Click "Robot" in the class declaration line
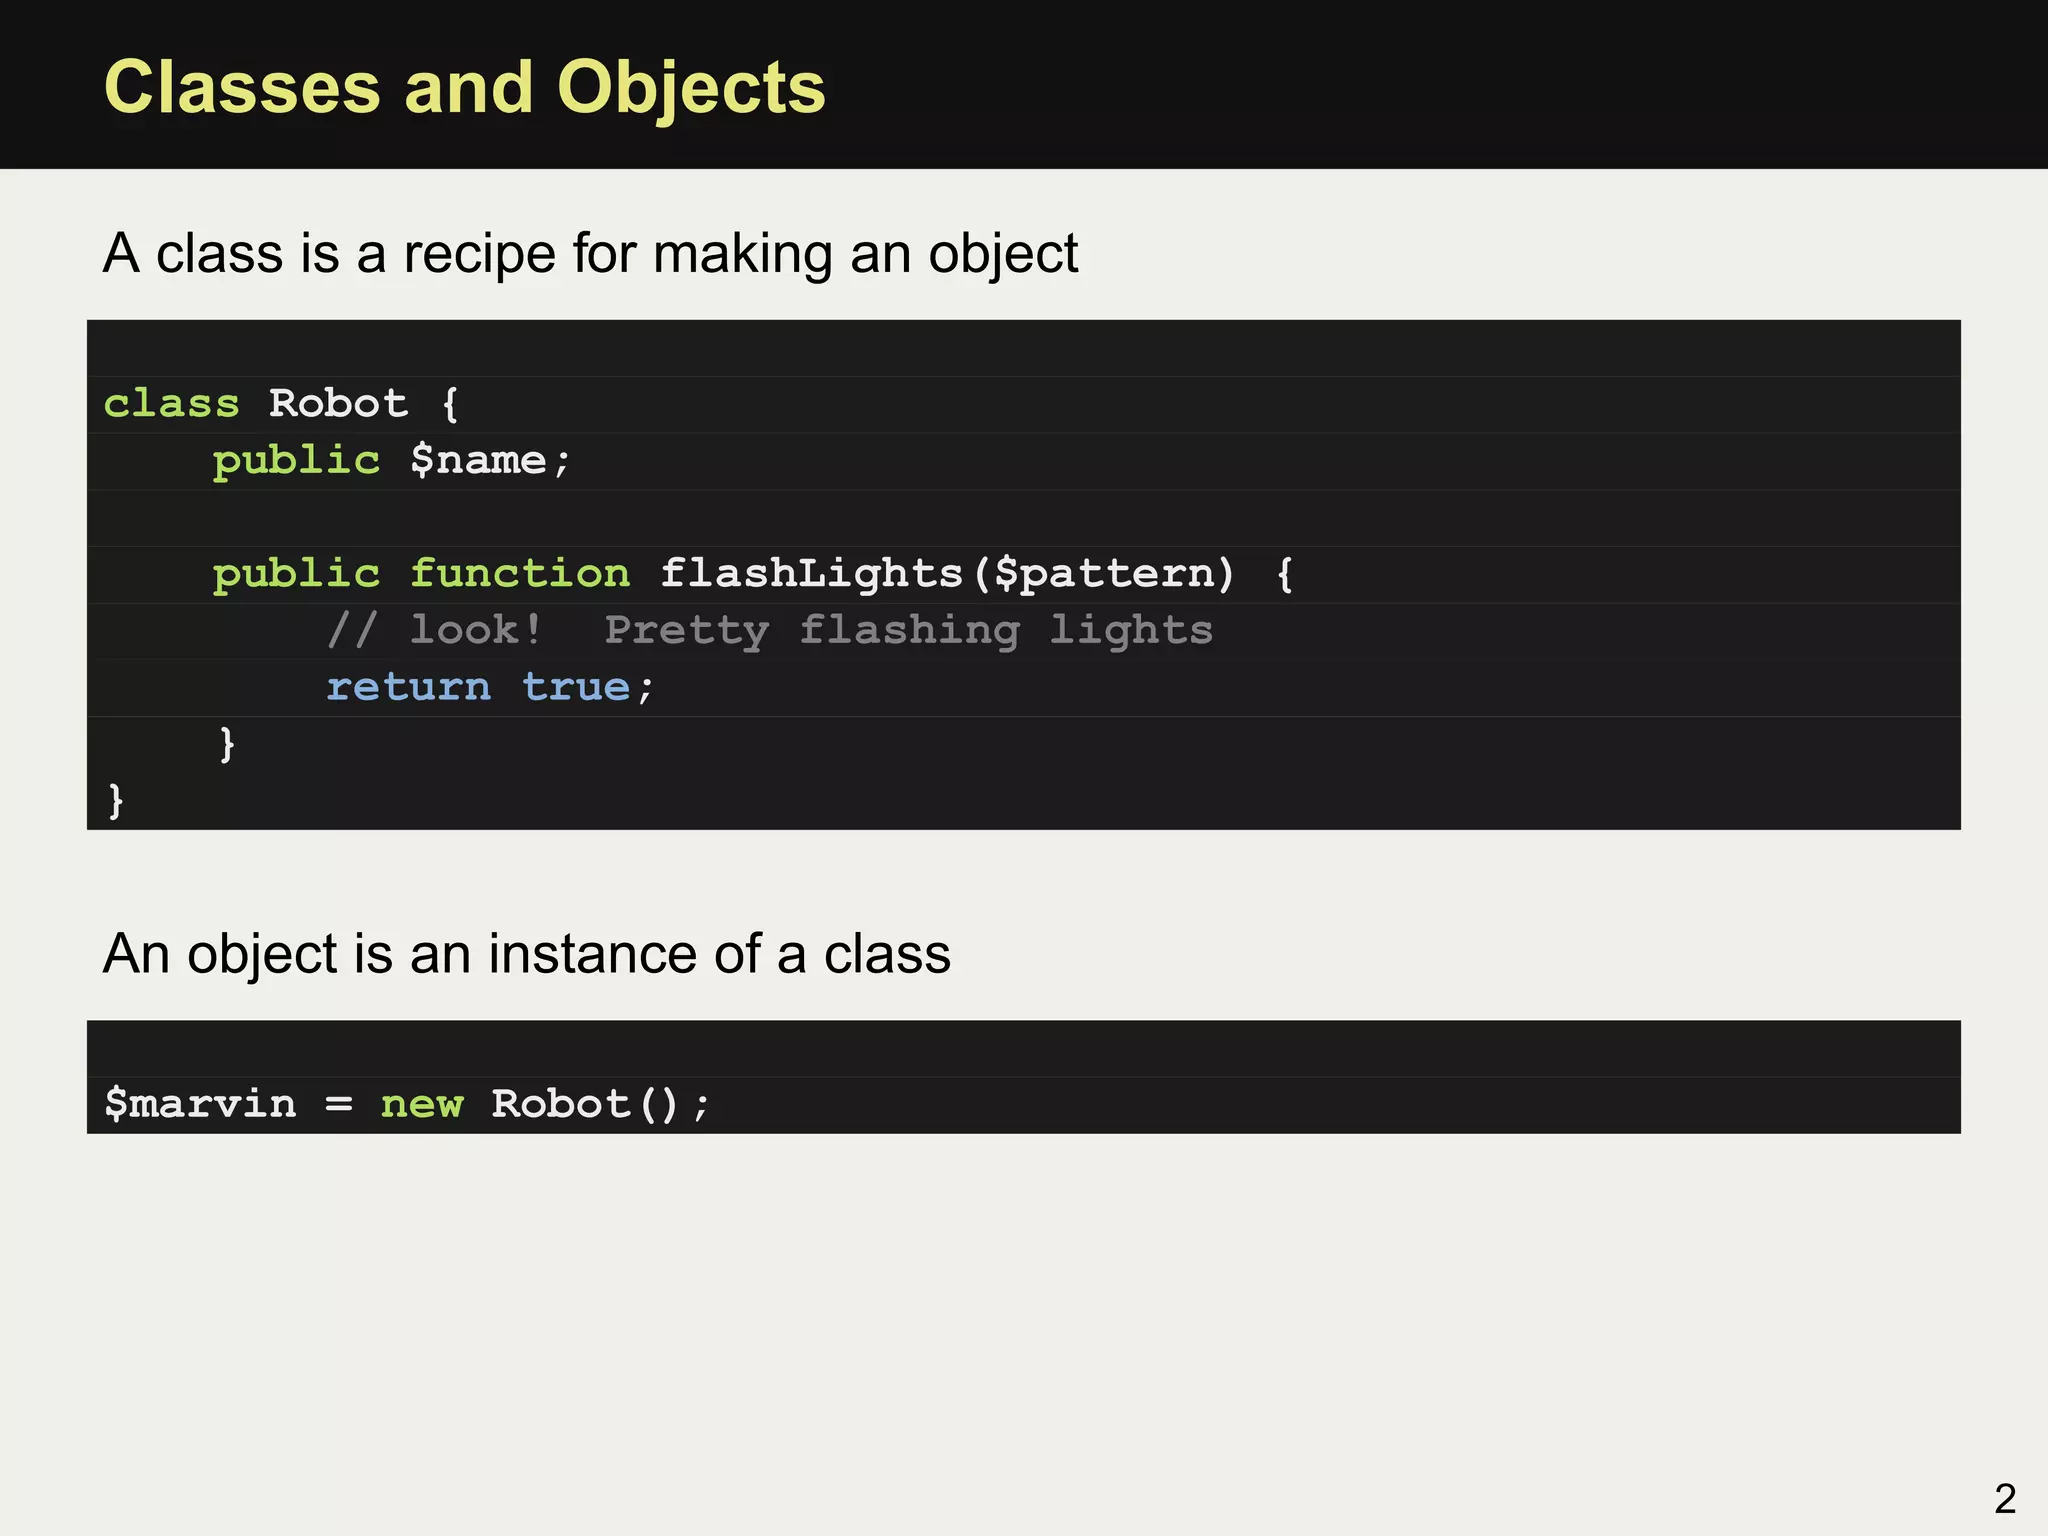 click(338, 403)
